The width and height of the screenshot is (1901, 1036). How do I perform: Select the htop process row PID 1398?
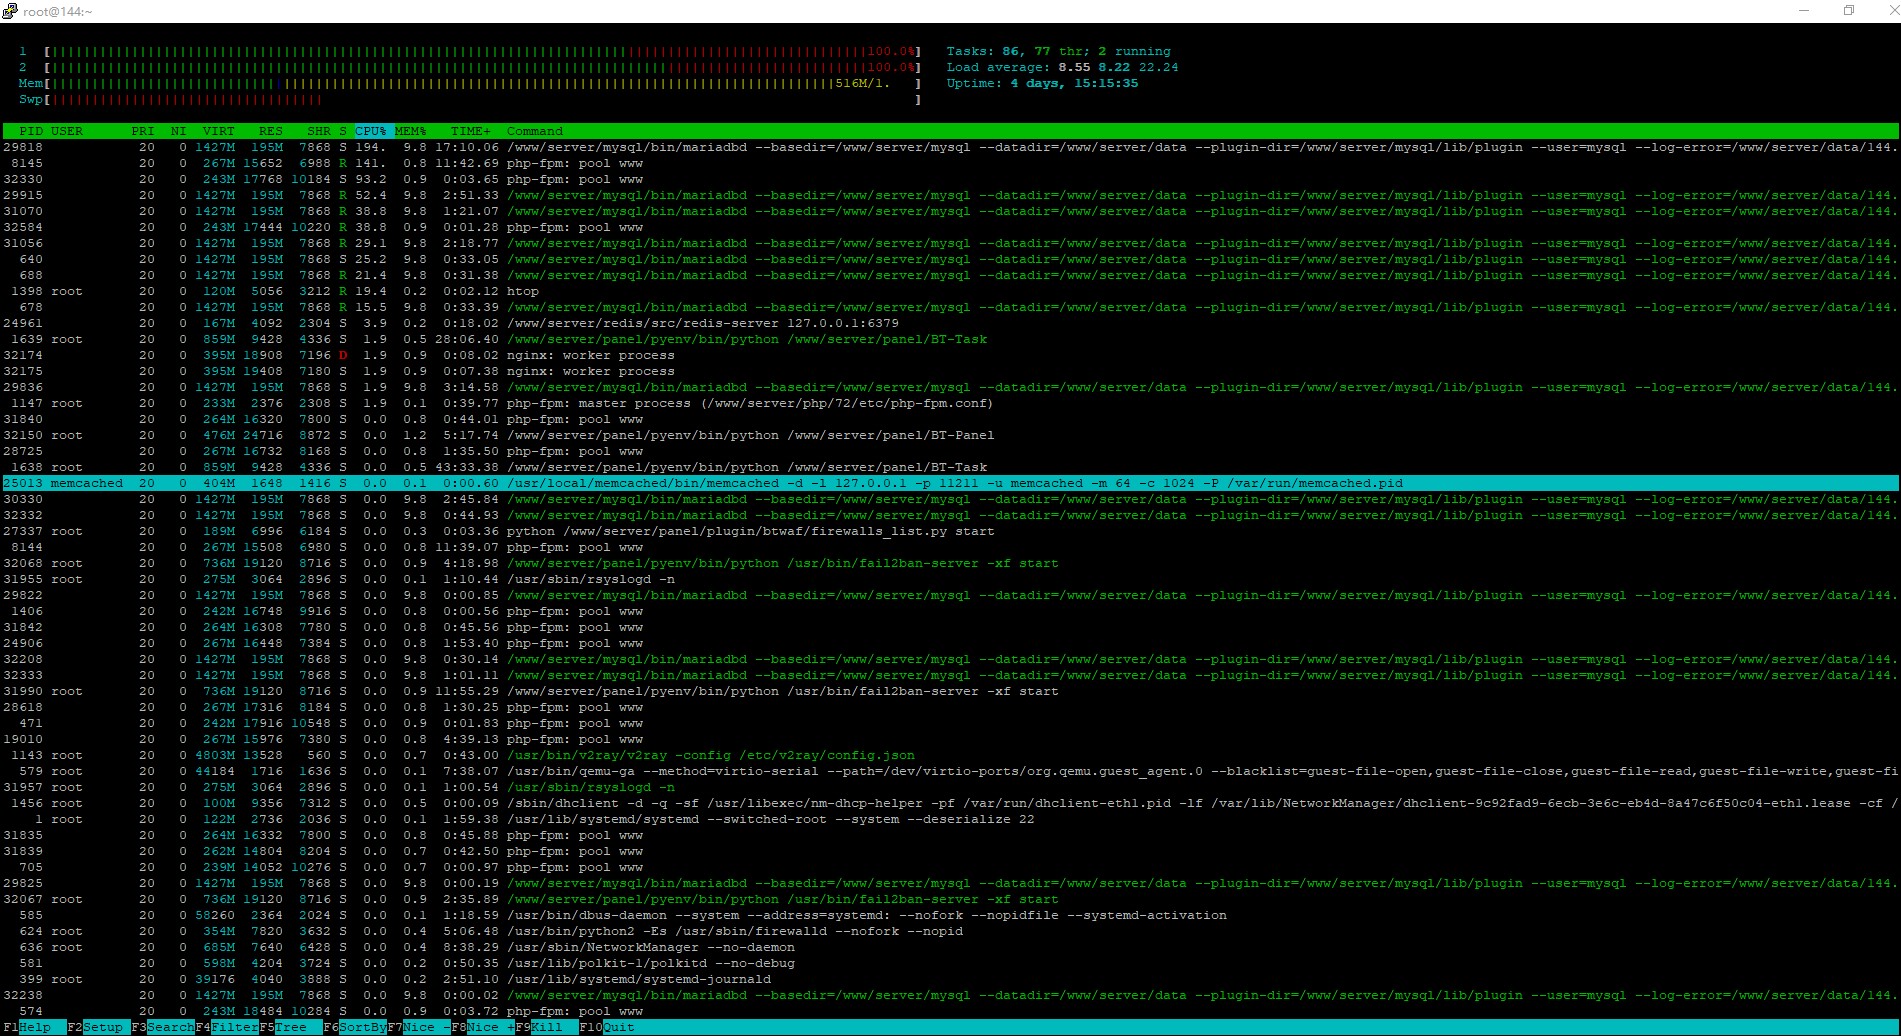click(950, 291)
